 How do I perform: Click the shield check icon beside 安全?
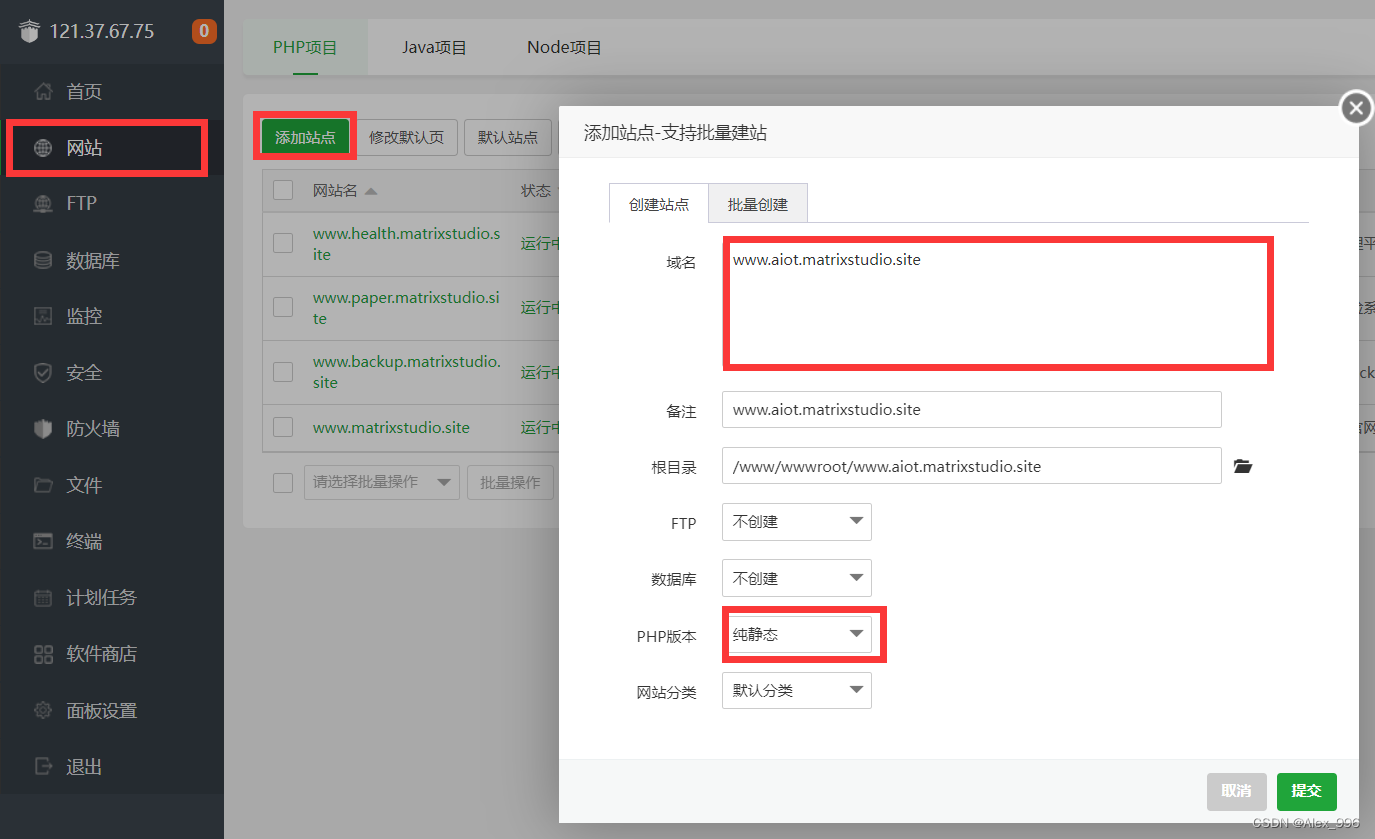[x=43, y=373]
